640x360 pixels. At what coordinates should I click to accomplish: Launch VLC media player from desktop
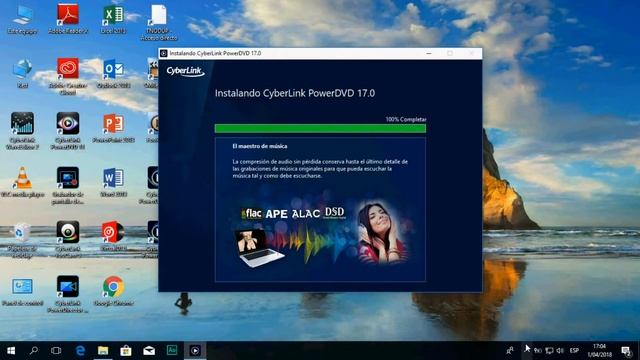pos(22,182)
